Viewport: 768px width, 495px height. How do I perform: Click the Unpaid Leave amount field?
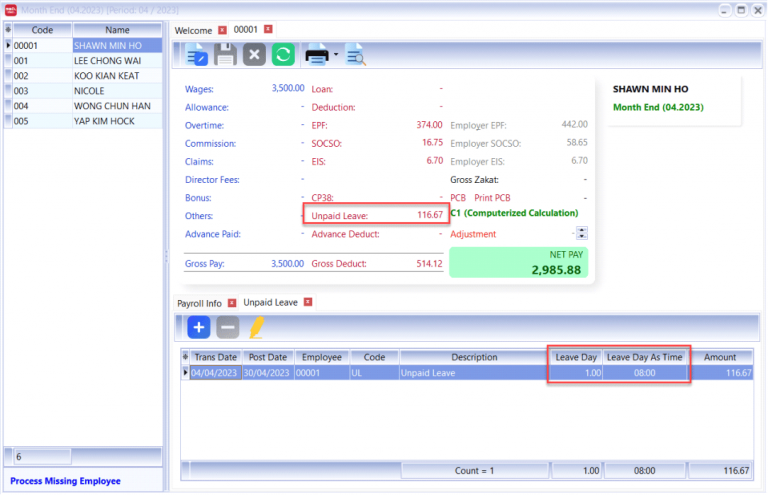point(374,216)
